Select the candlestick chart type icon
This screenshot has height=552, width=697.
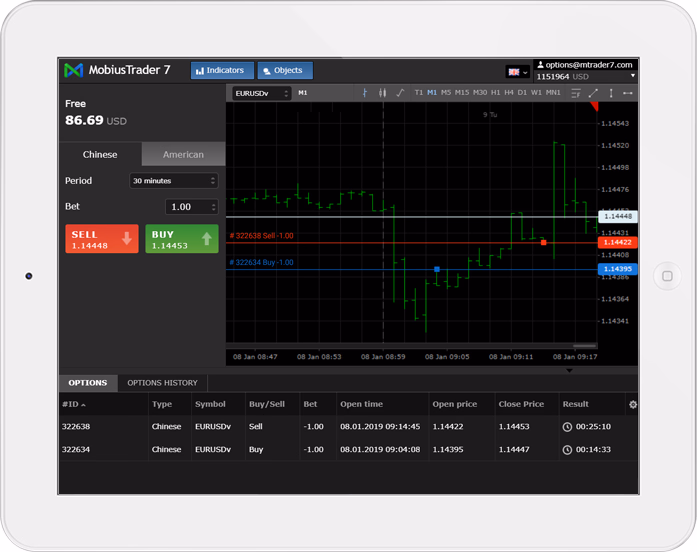click(x=382, y=93)
